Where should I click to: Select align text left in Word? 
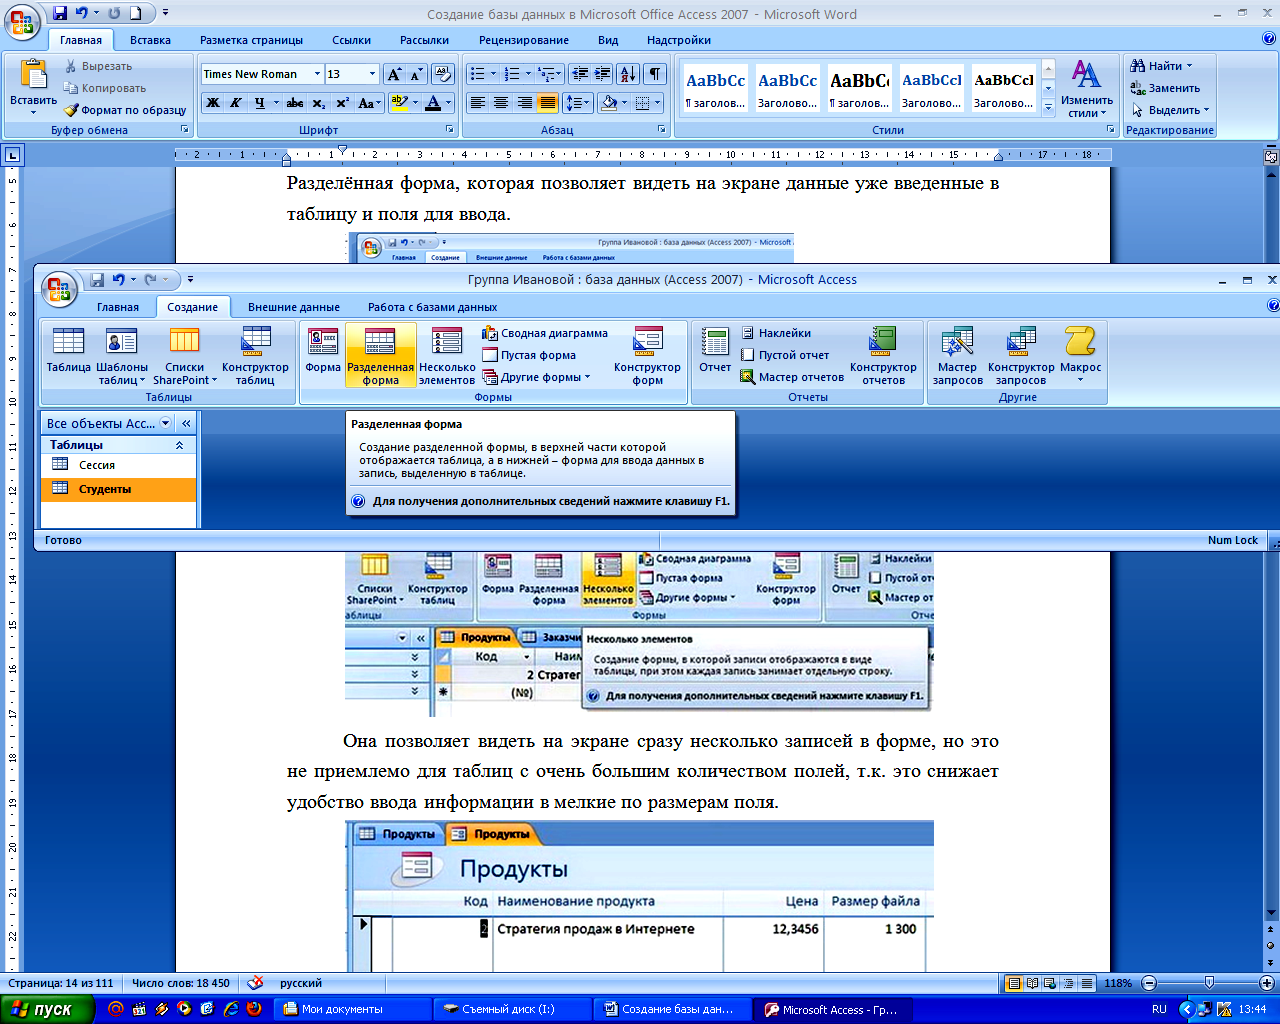[x=478, y=102]
